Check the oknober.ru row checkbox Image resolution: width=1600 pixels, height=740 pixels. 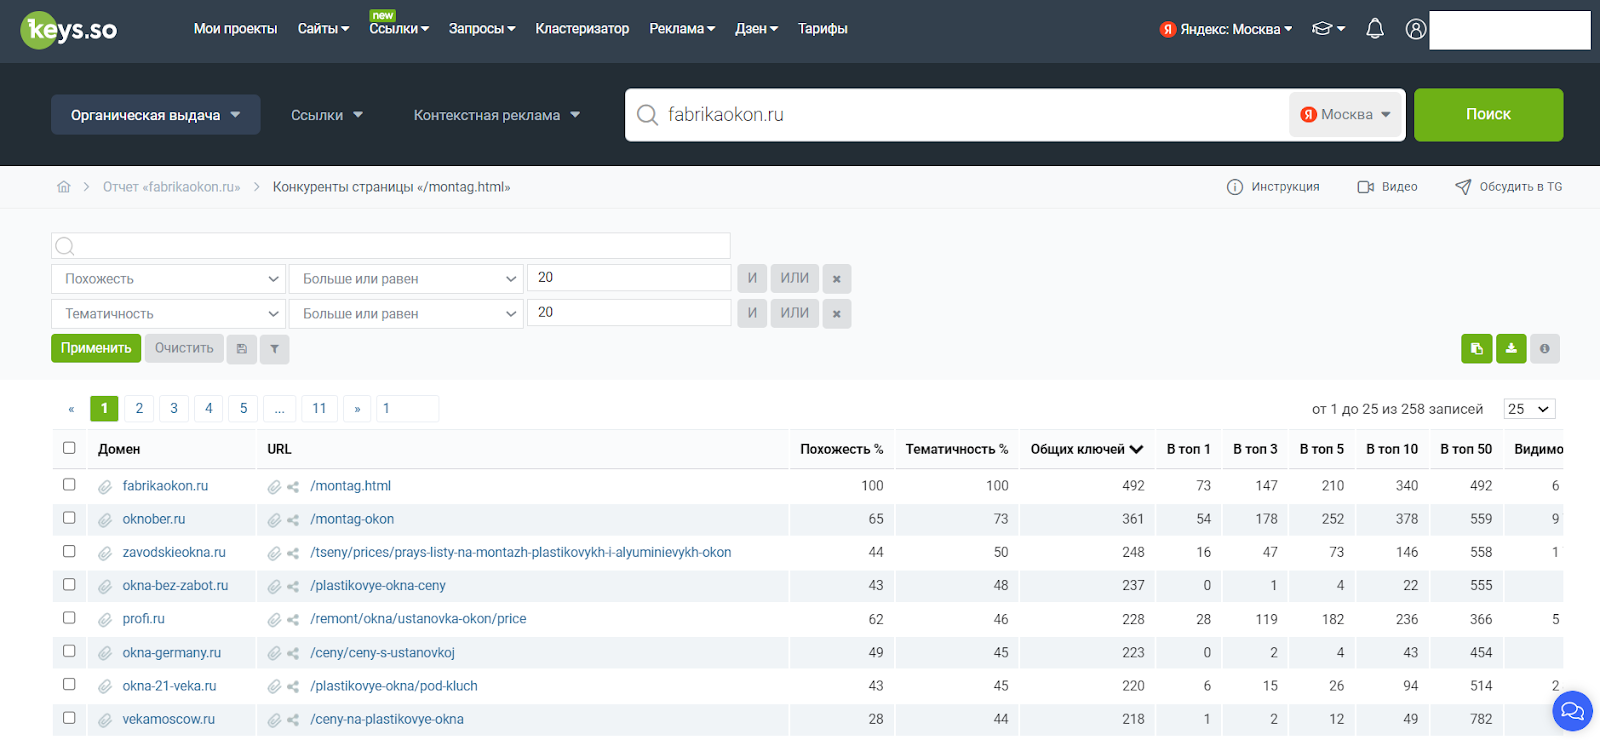tap(69, 518)
